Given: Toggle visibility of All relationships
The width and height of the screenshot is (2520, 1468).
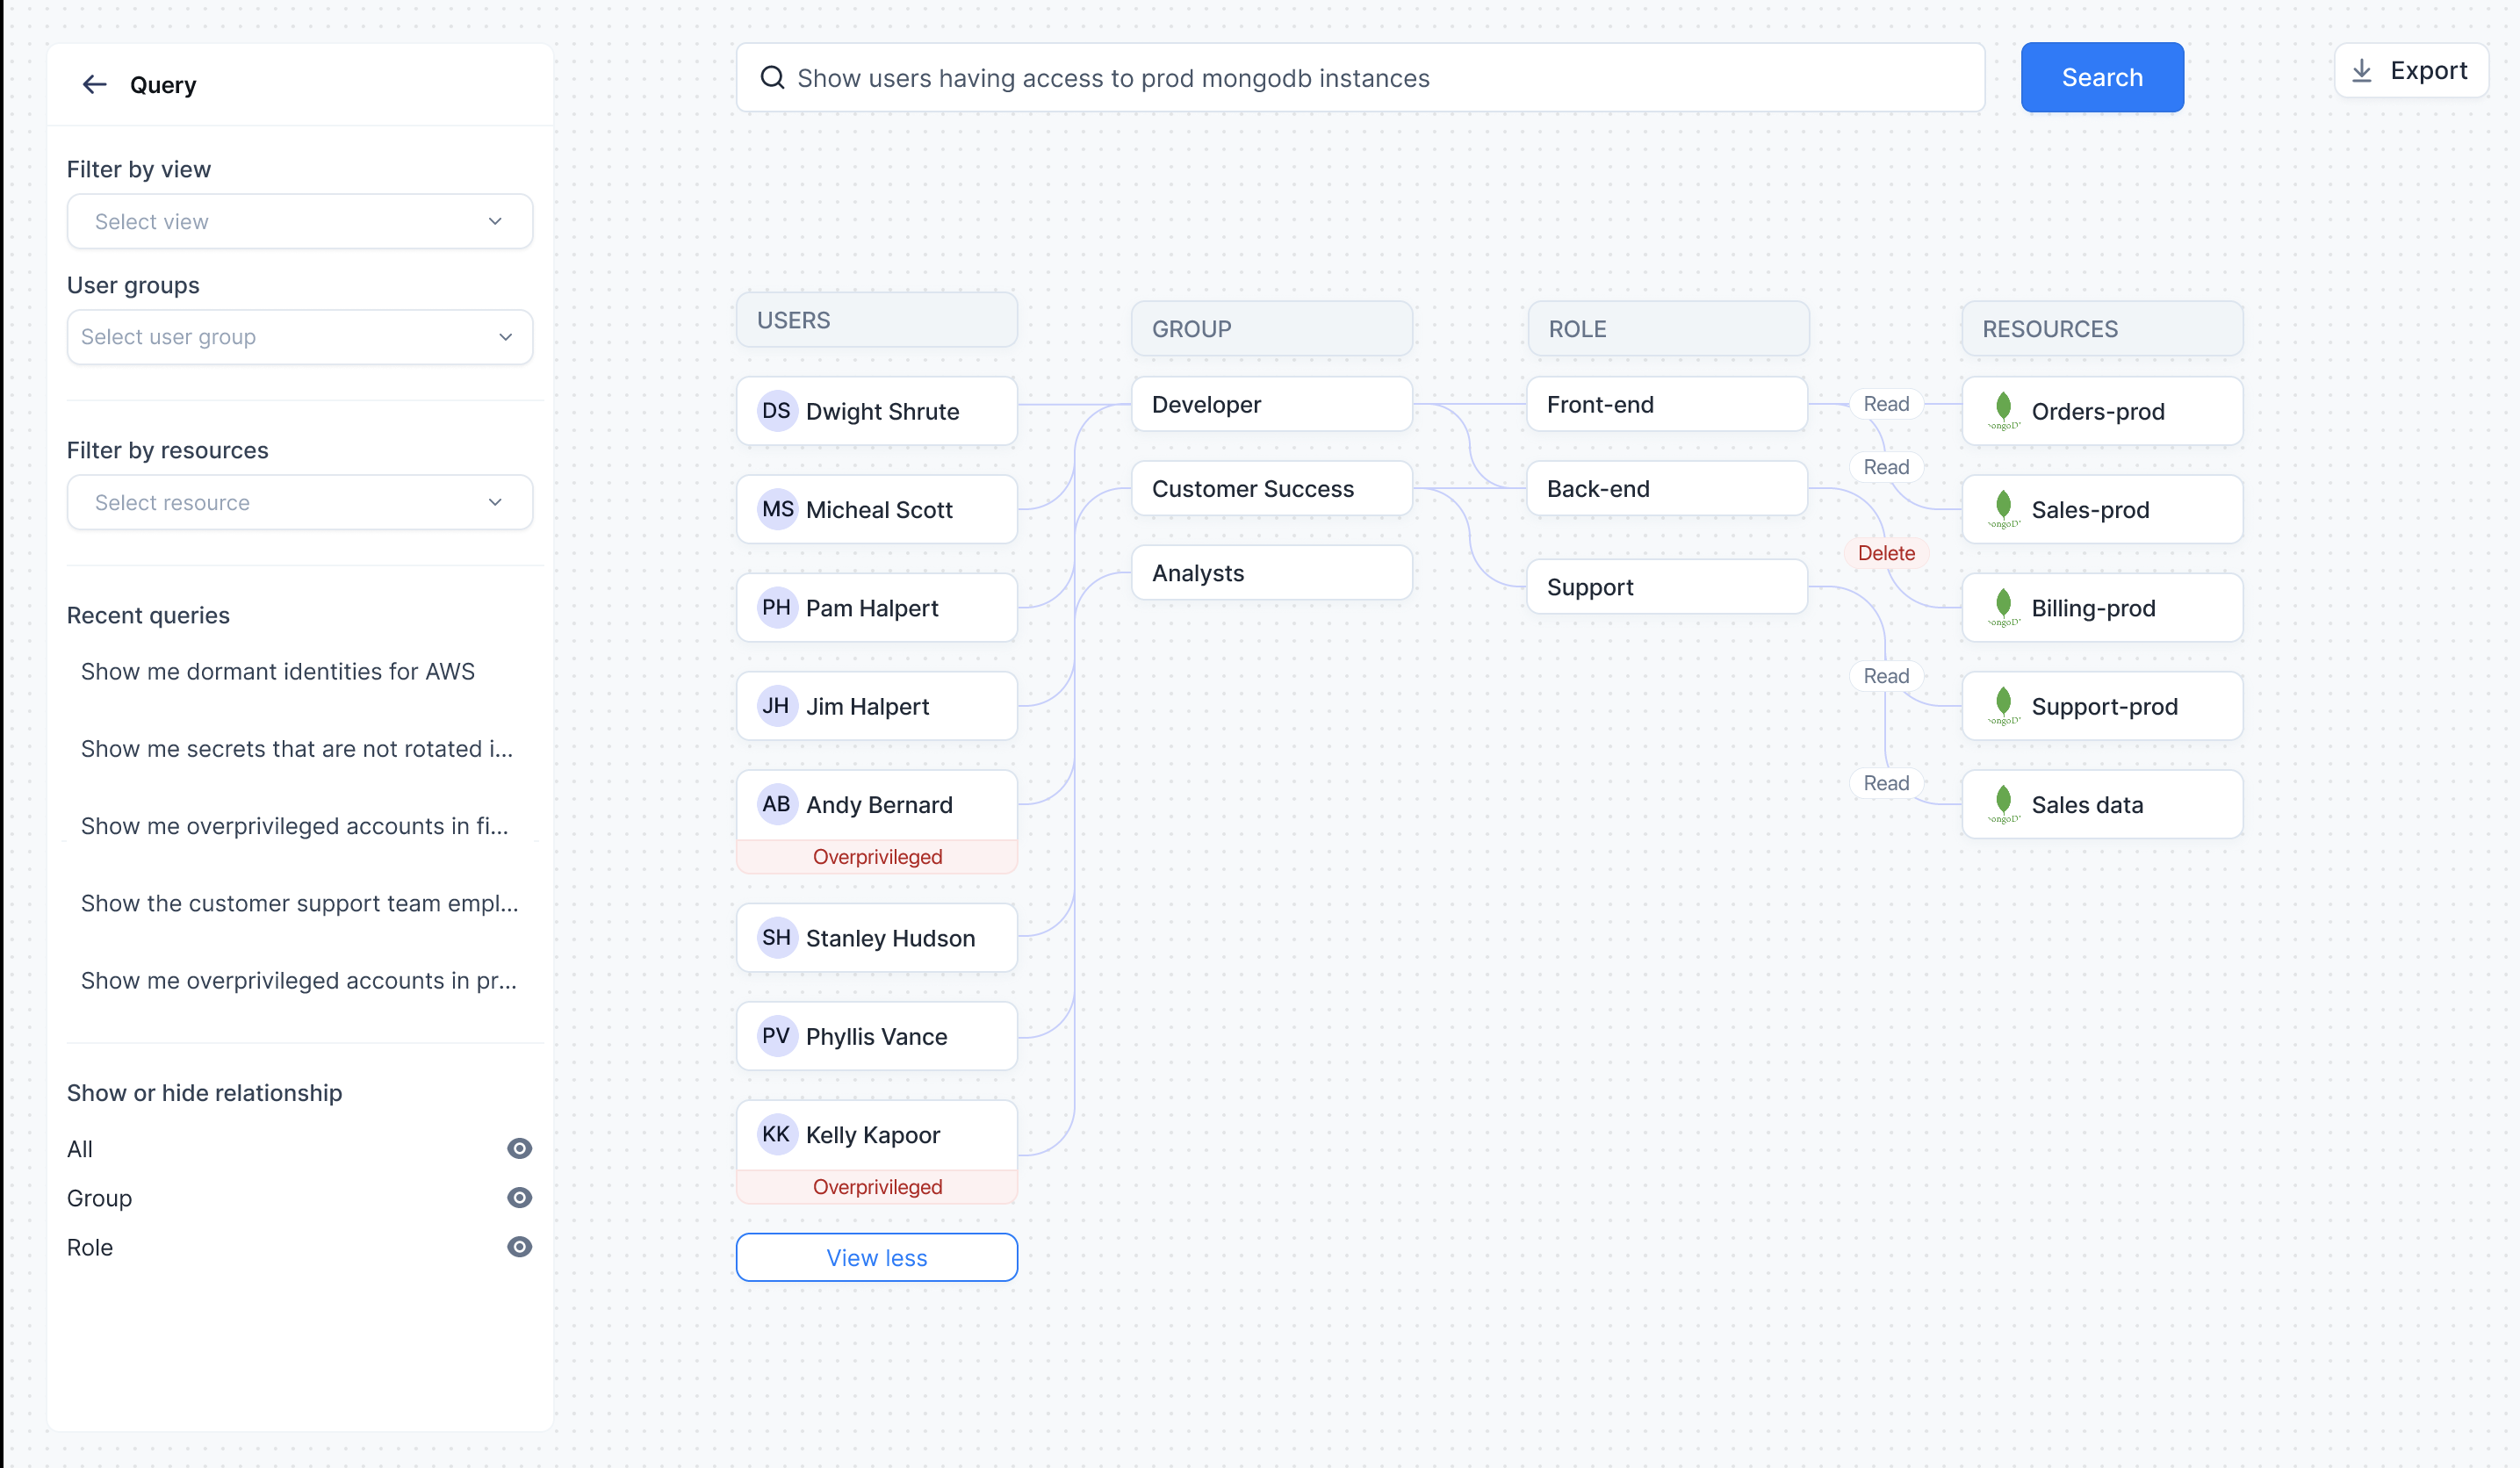Looking at the screenshot, I should 519,1148.
